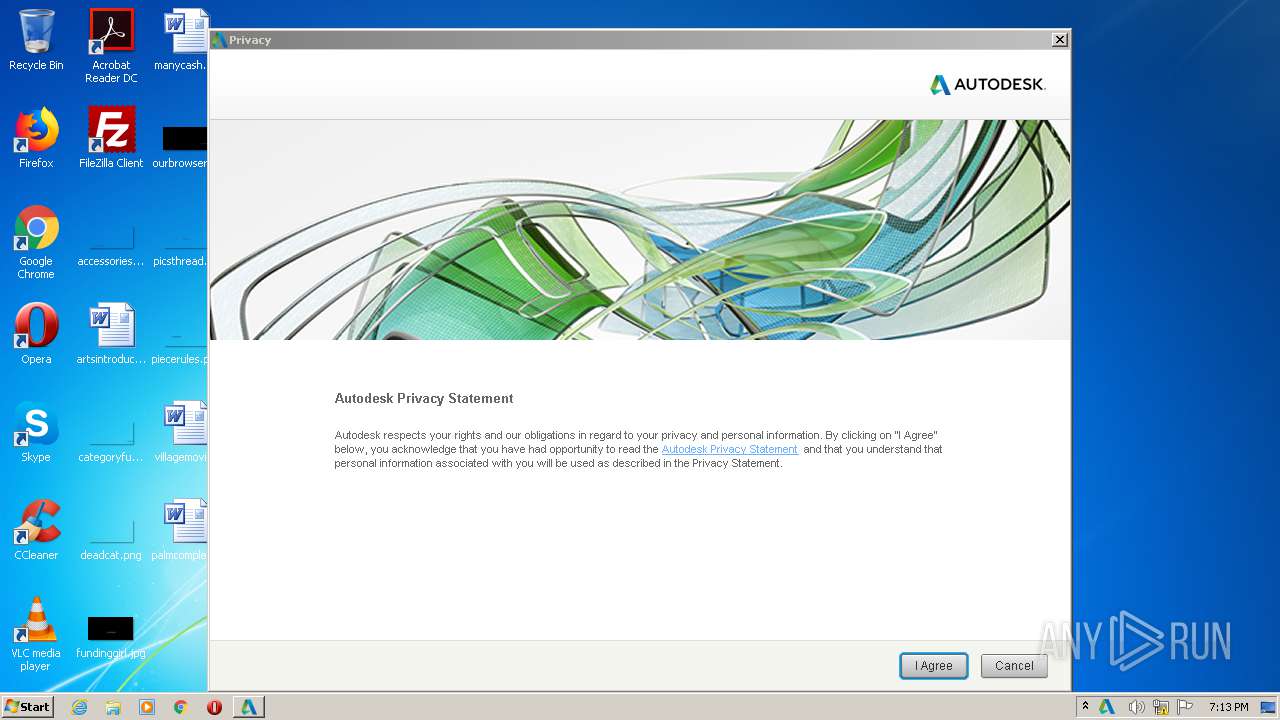Viewport: 1280px width, 720px height.
Task: Open the Recycle Bin desktop icon
Action: (36, 40)
